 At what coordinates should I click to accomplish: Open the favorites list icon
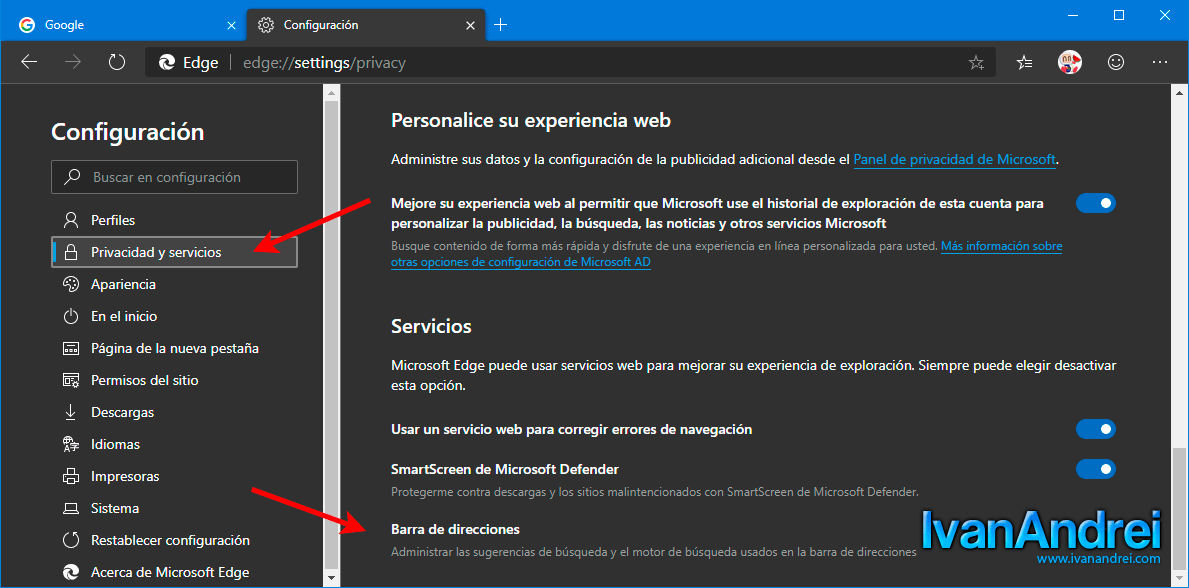pos(1024,63)
